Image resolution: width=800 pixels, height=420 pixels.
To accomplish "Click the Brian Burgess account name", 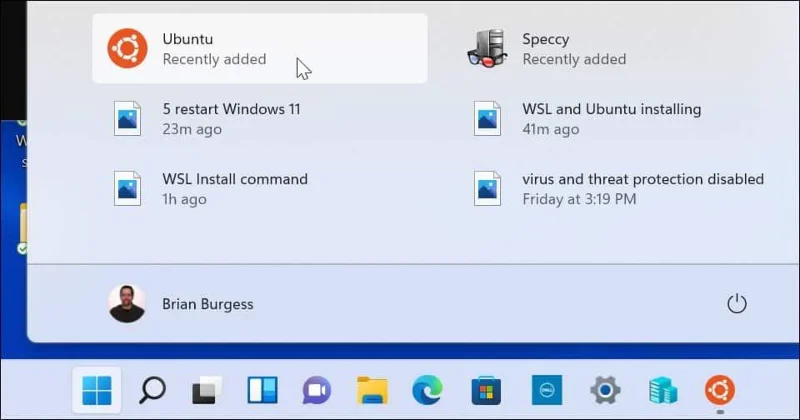I will (x=208, y=304).
